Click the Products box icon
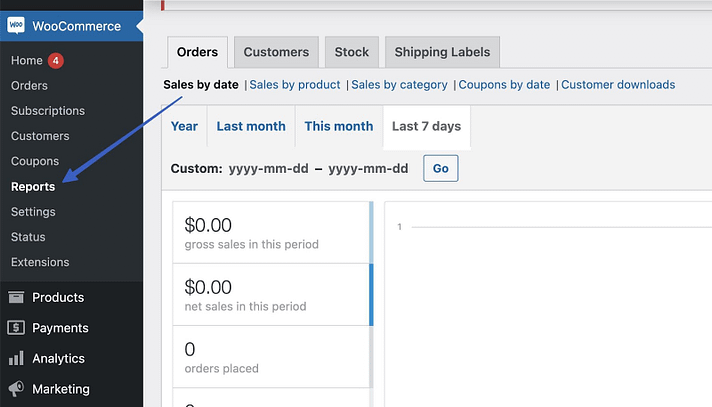The image size is (712, 407). click(16, 297)
